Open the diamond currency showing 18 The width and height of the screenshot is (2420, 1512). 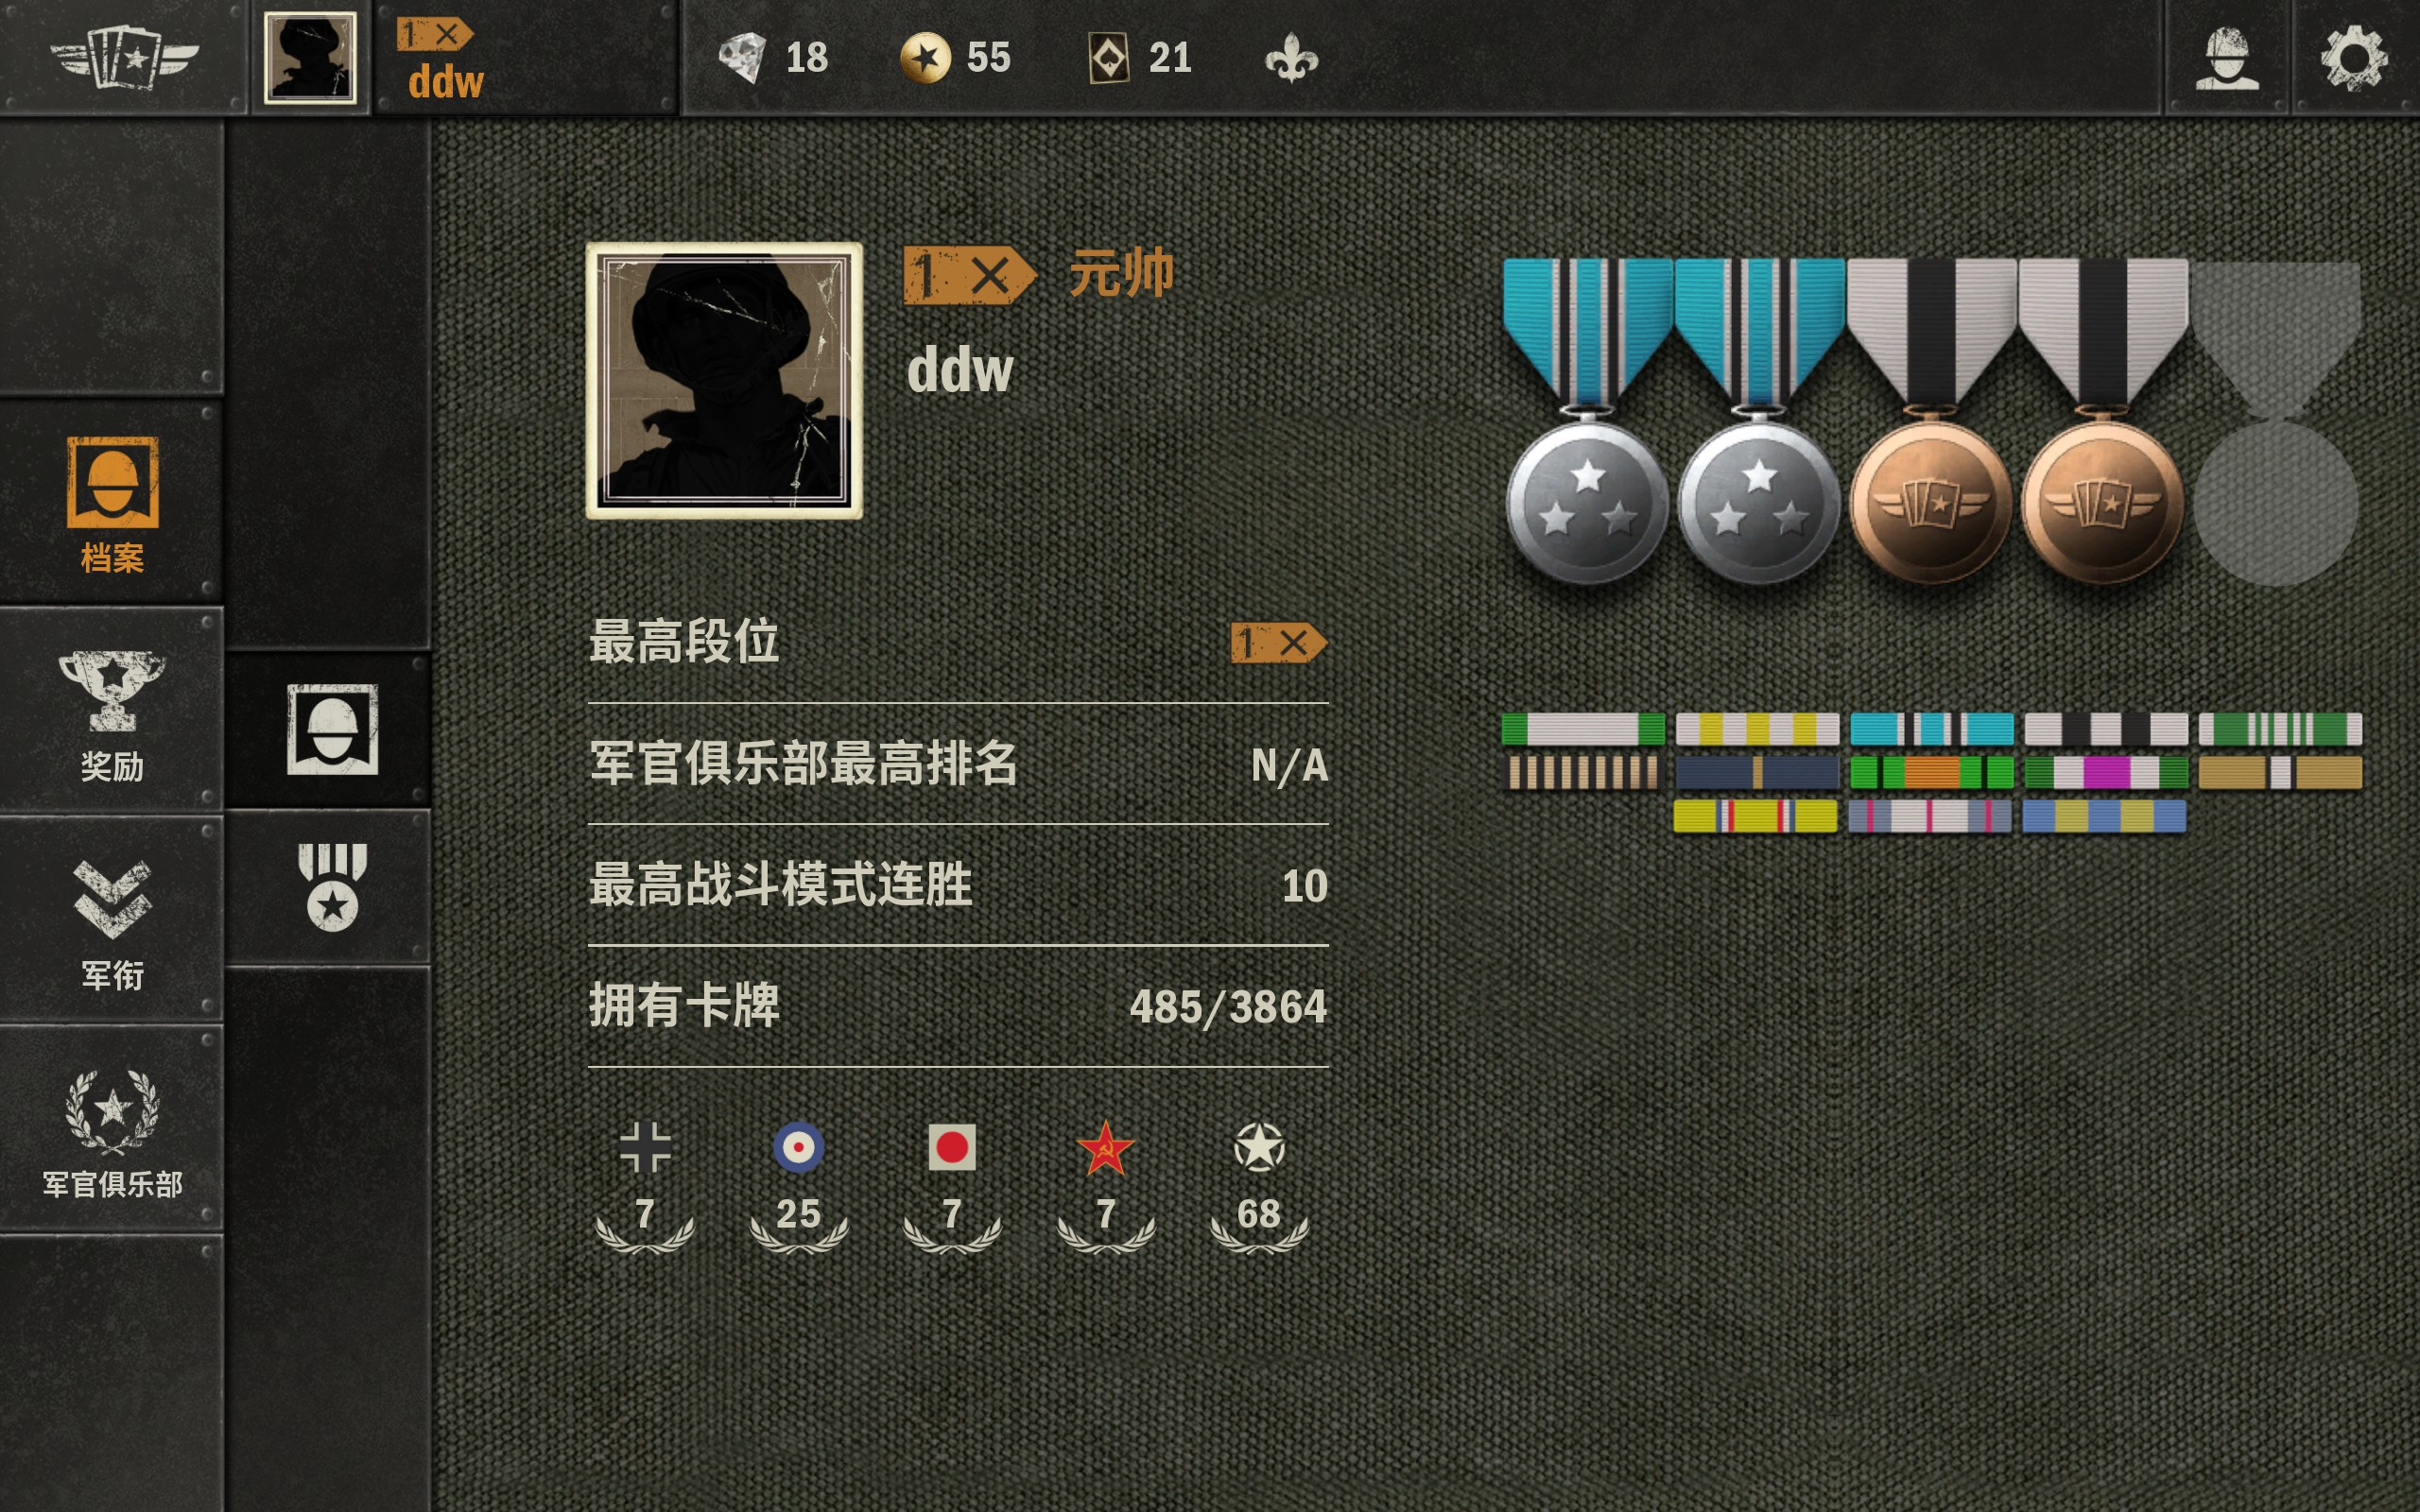point(774,58)
